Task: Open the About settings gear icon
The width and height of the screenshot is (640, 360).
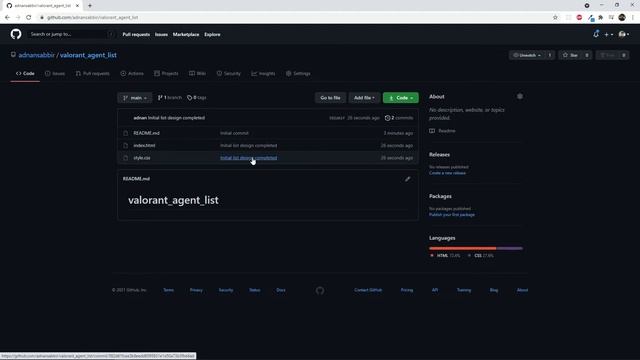Action: click(x=520, y=96)
